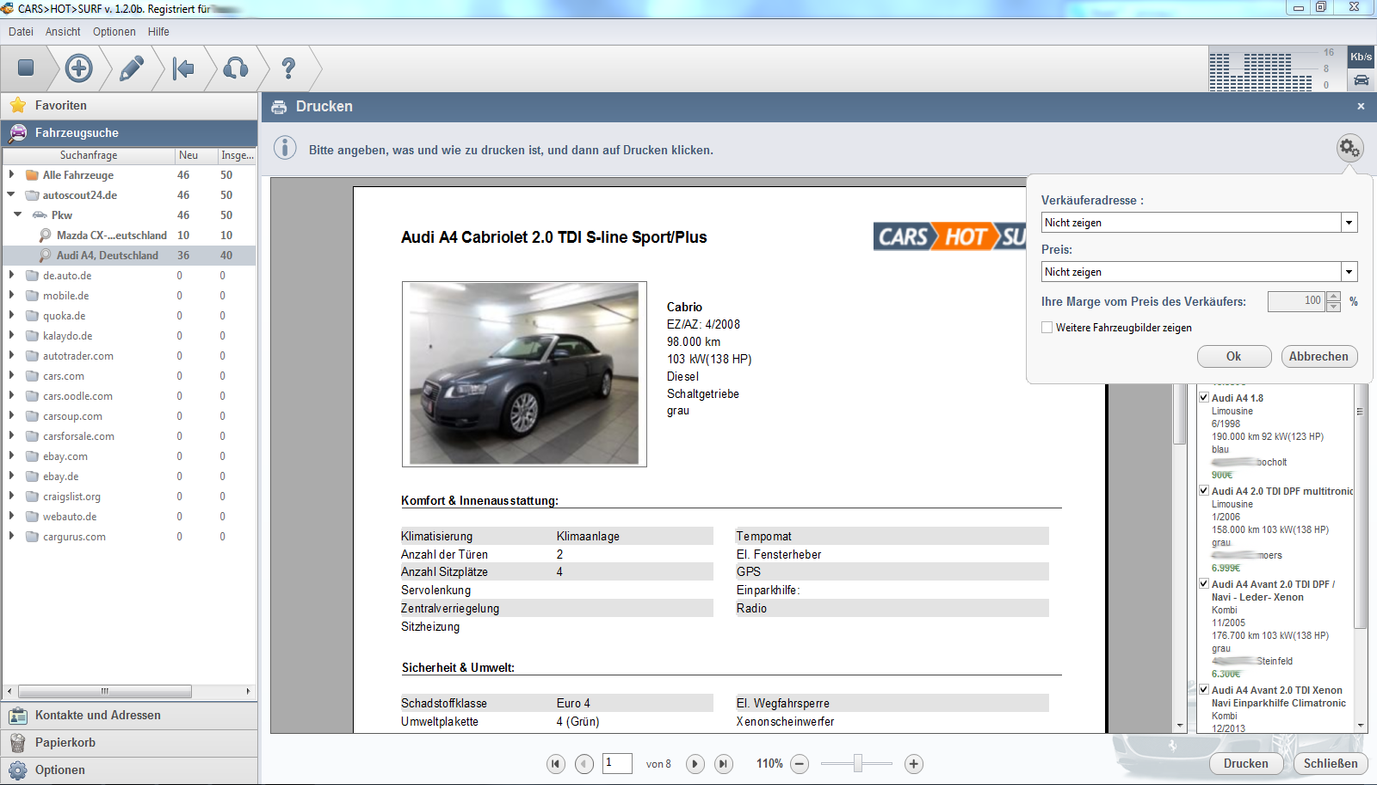This screenshot has height=785, width=1377.
Task: Expand the ebay.com tree node
Action: pos(11,456)
